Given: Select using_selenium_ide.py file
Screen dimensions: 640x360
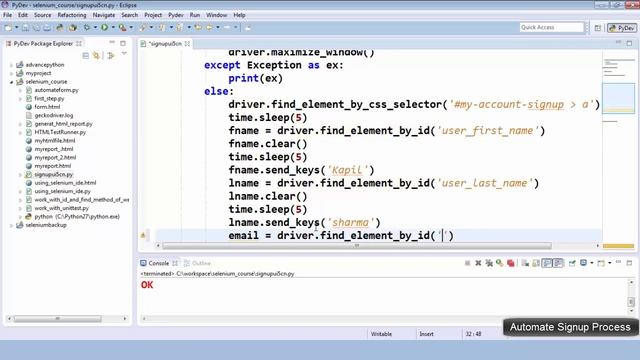Looking at the screenshot, I should tap(62, 191).
